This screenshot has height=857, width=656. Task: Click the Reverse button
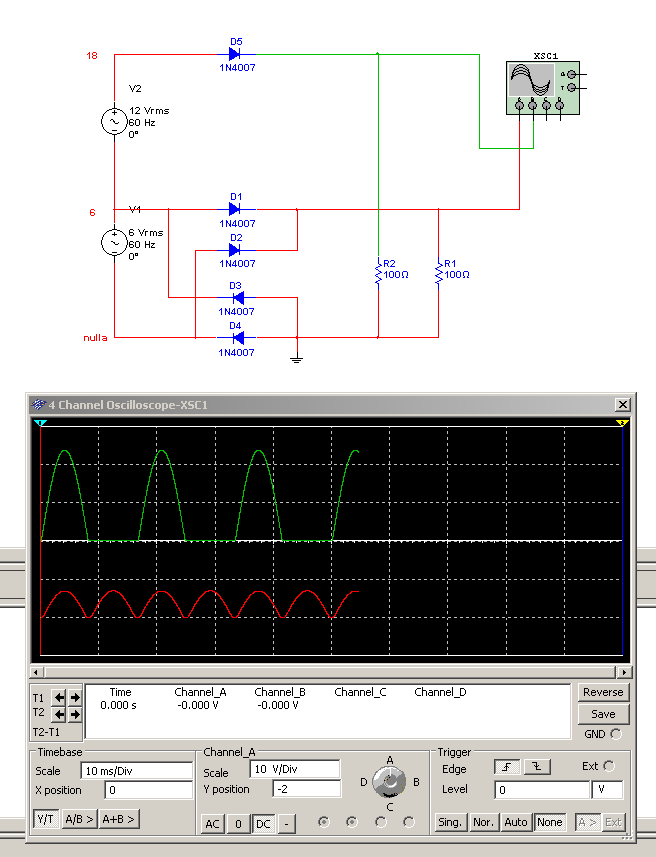pos(603,692)
